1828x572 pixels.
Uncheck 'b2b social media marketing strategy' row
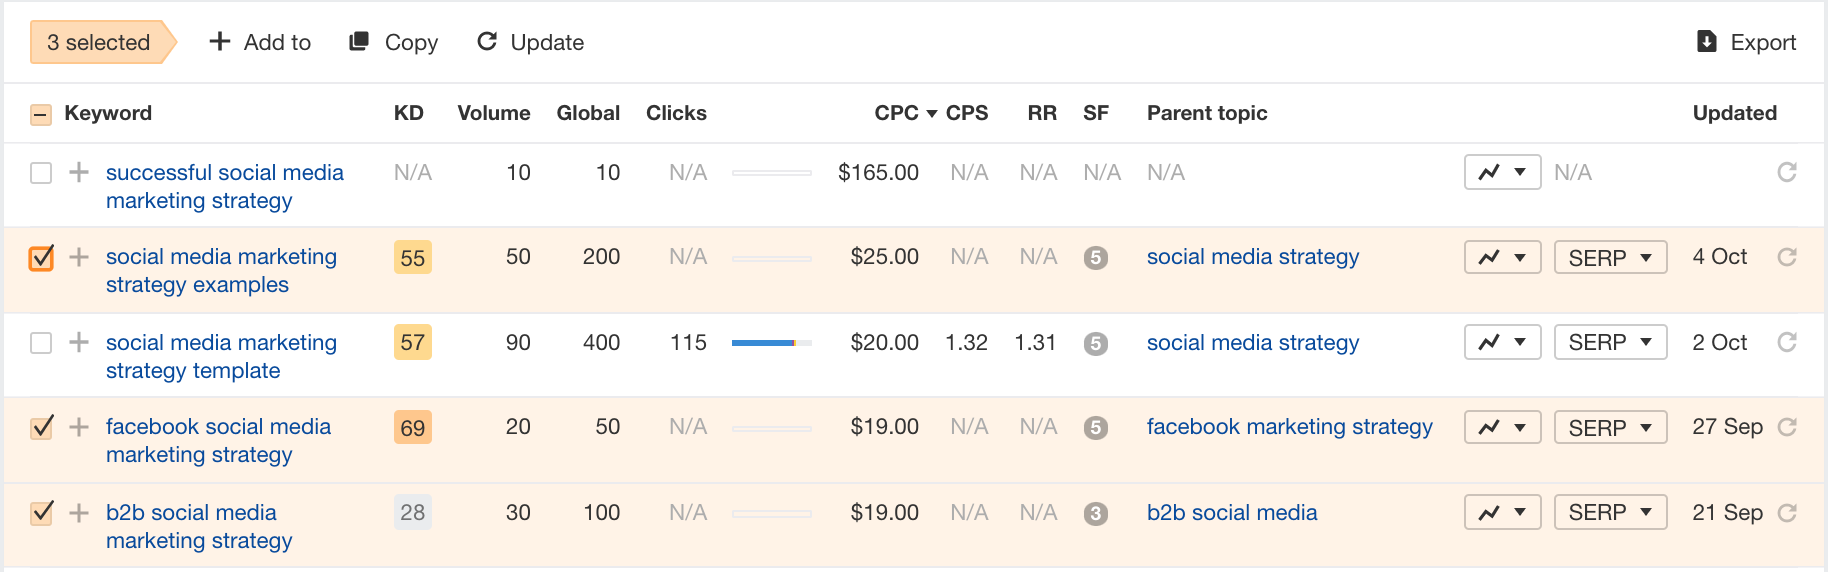pos(41,513)
